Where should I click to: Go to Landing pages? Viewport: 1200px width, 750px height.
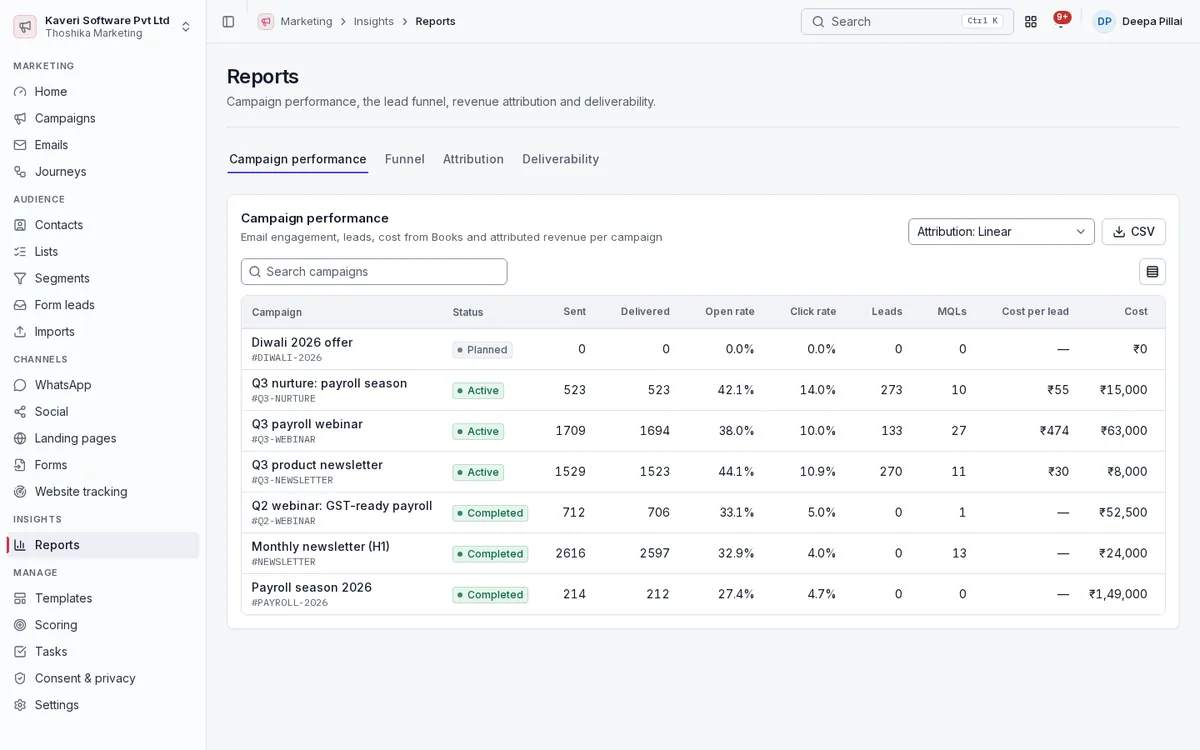(103, 438)
